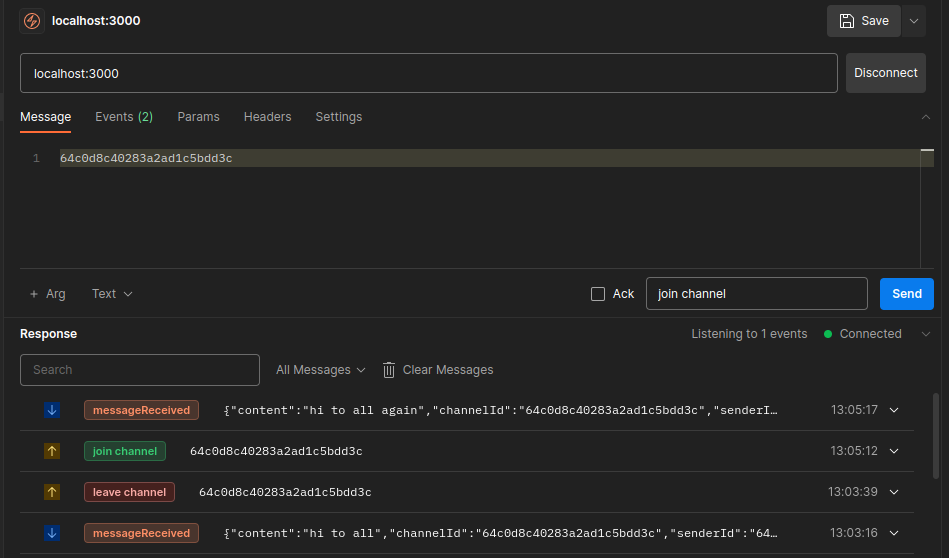Click the Response section heading
The height and width of the screenshot is (558, 949).
[x=48, y=334]
